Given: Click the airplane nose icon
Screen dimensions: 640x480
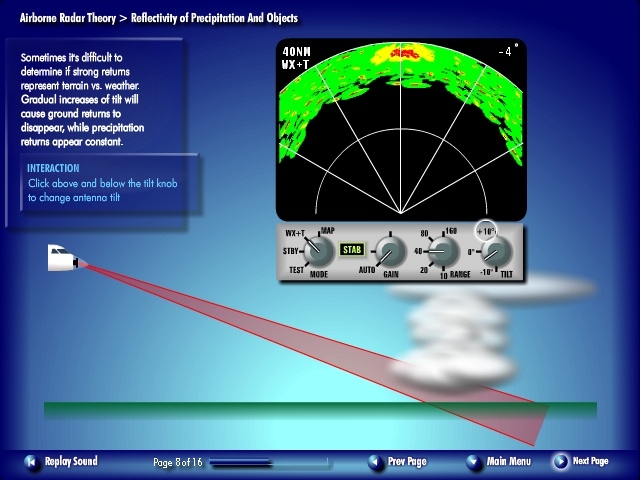Looking at the screenshot, I should tap(62, 259).
